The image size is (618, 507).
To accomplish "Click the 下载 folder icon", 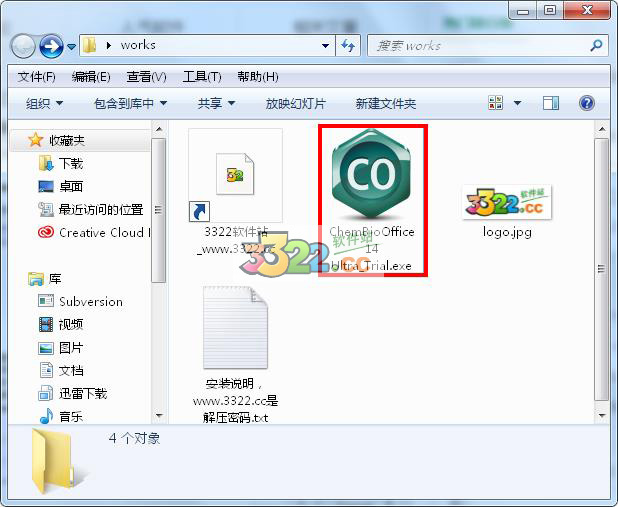I will click(46, 163).
